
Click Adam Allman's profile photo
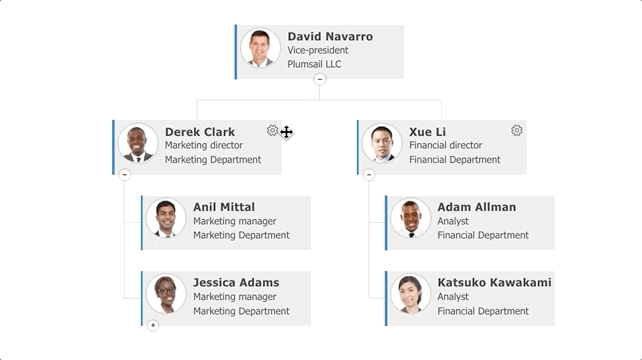pos(410,218)
